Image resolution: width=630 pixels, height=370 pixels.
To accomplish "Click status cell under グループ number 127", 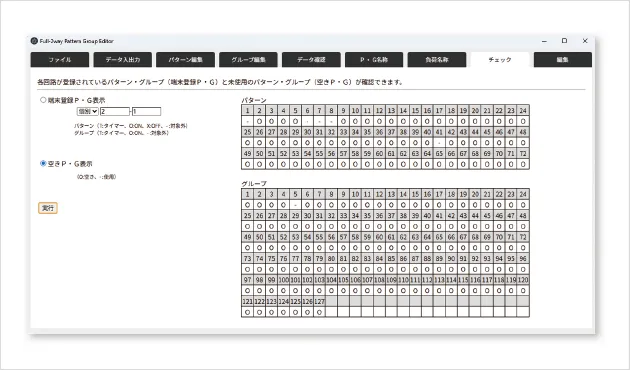I will coord(319,312).
